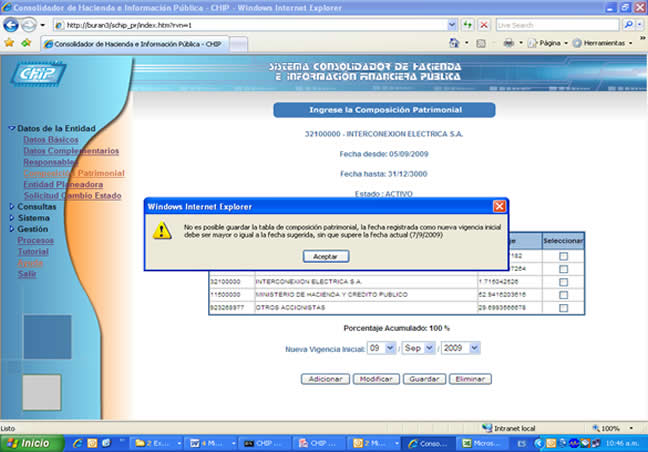Close the Windows Internet Explorer warning dialog
The image size is (648, 452).
click(499, 206)
